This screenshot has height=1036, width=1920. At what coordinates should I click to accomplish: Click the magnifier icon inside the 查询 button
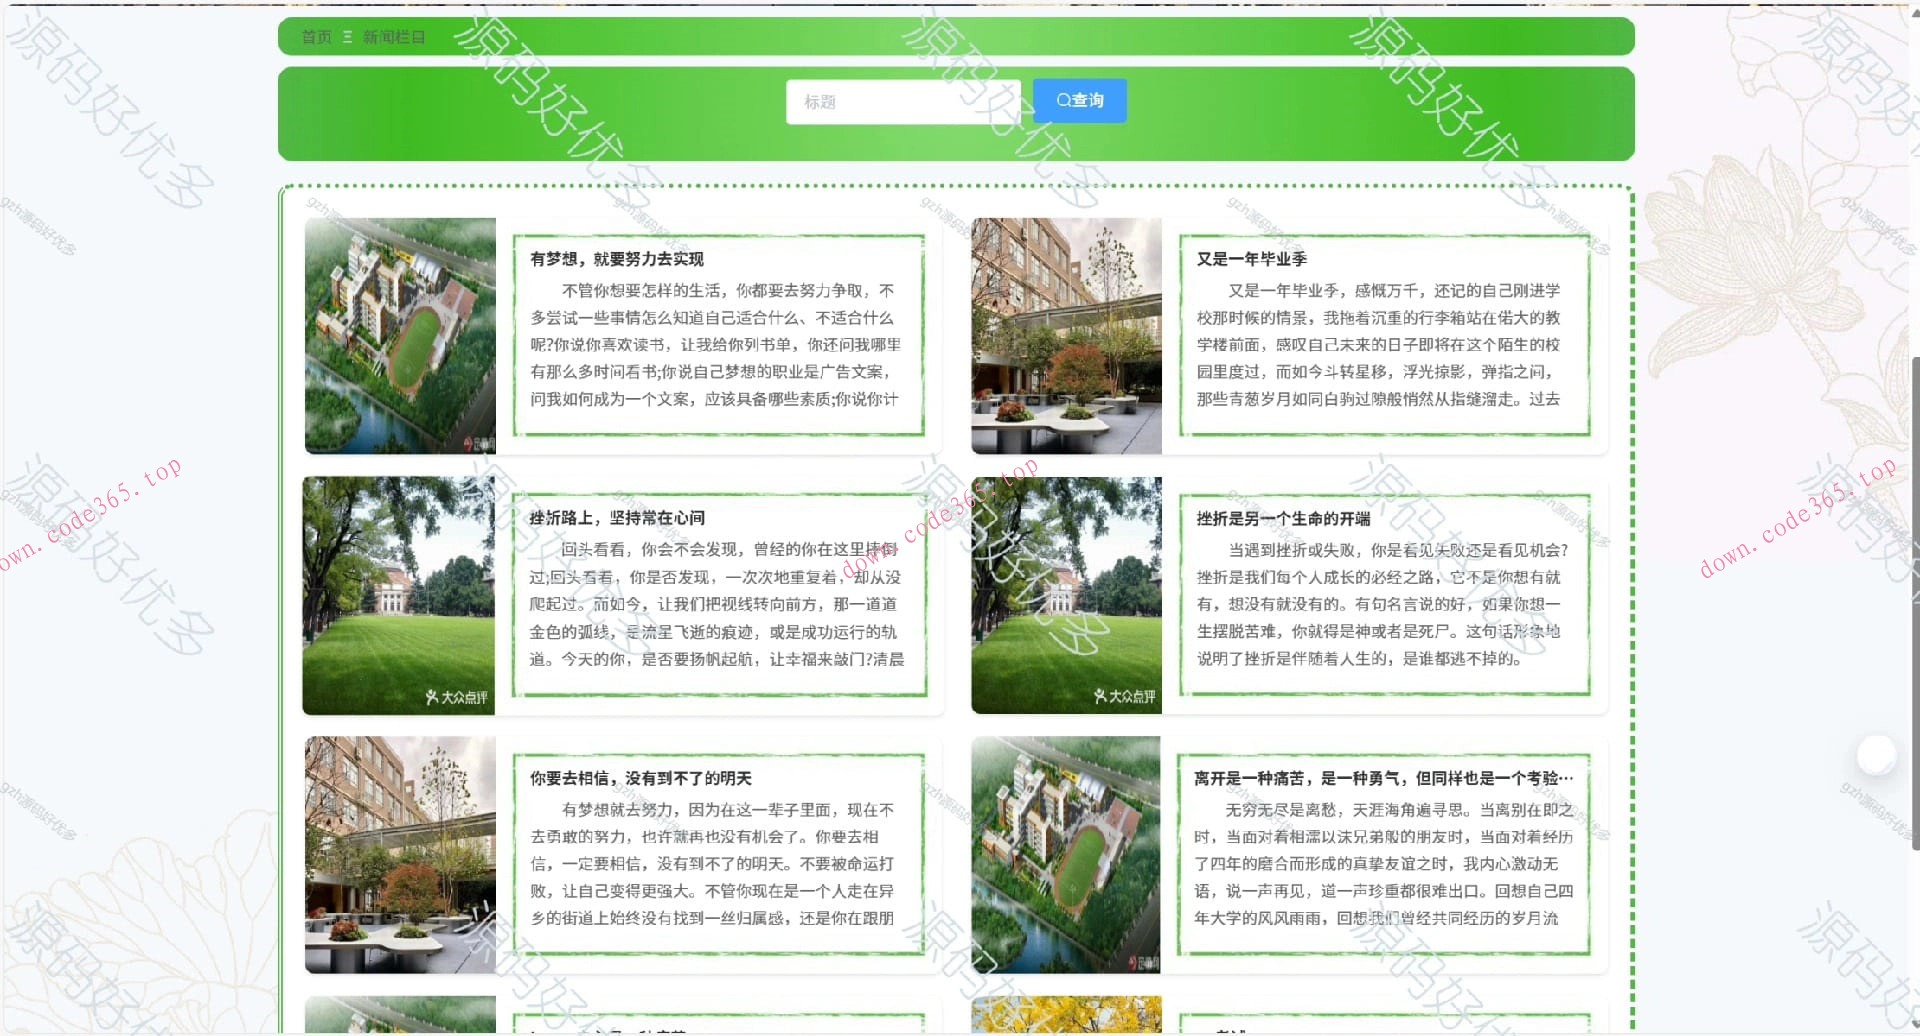coord(1063,100)
